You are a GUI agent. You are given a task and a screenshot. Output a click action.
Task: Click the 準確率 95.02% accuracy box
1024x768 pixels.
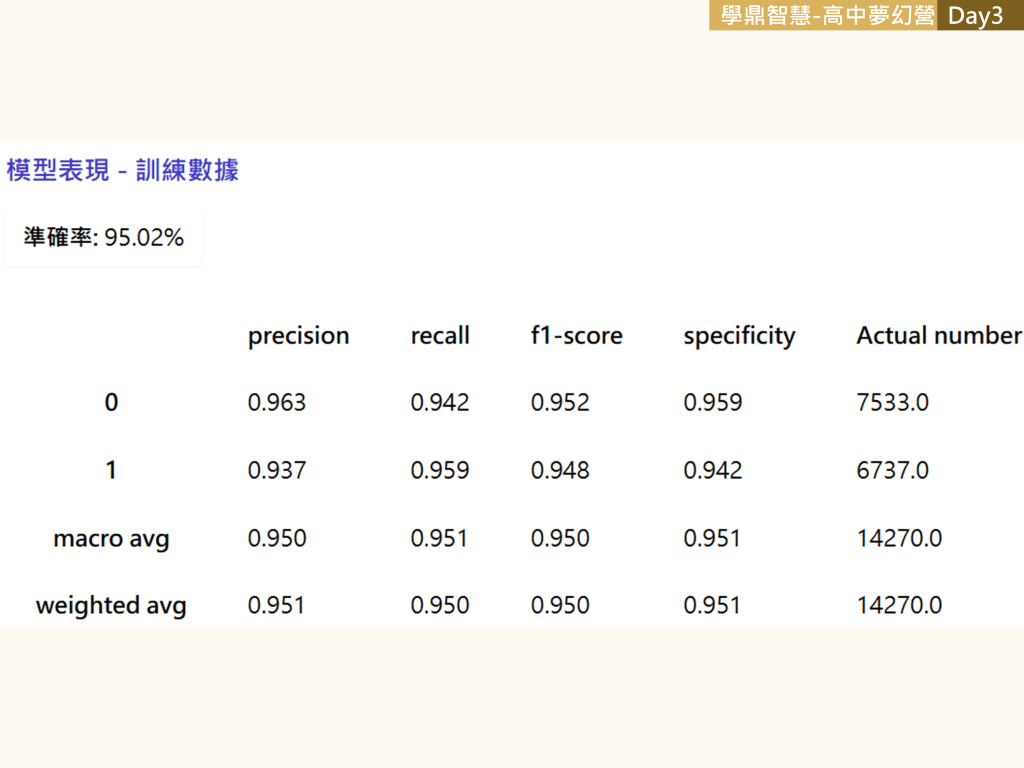pyautogui.click(x=104, y=237)
